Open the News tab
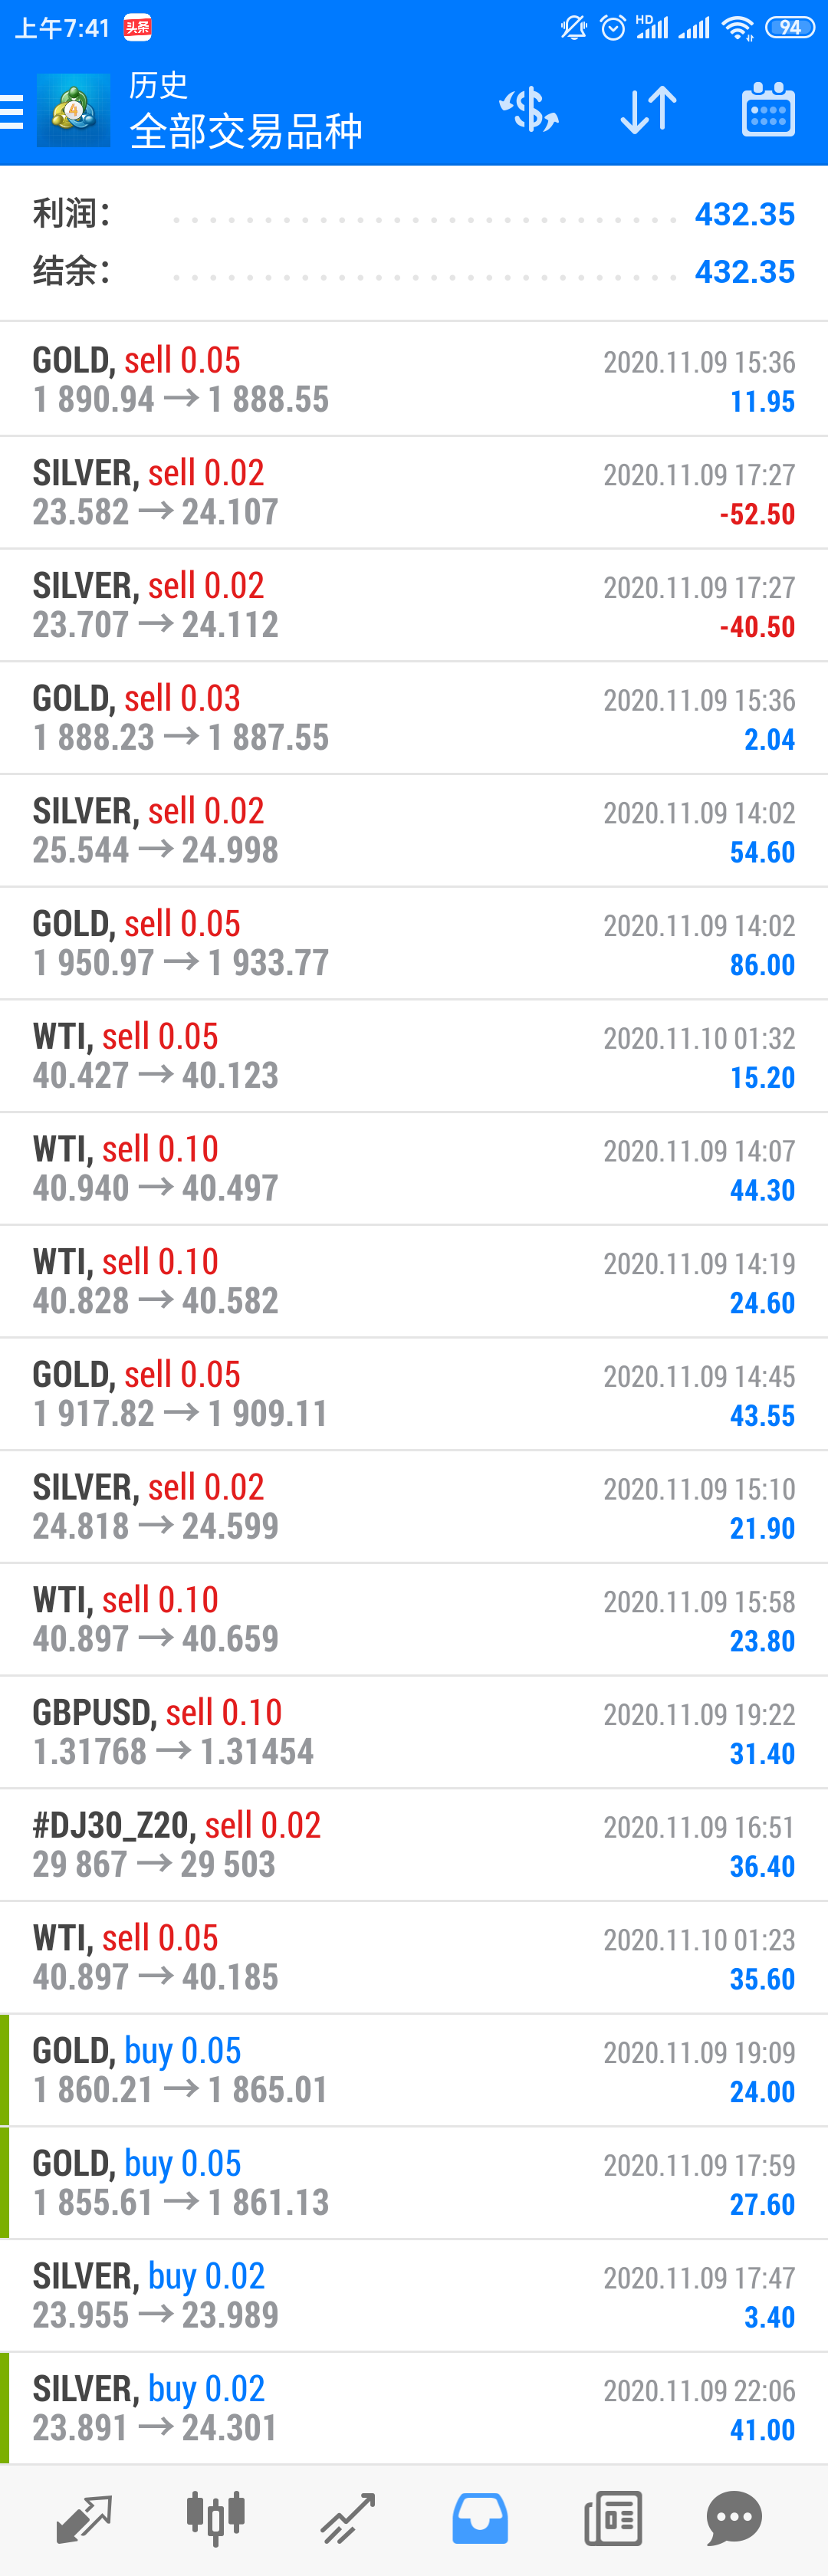Screen dimensions: 828x2576 [612, 2517]
